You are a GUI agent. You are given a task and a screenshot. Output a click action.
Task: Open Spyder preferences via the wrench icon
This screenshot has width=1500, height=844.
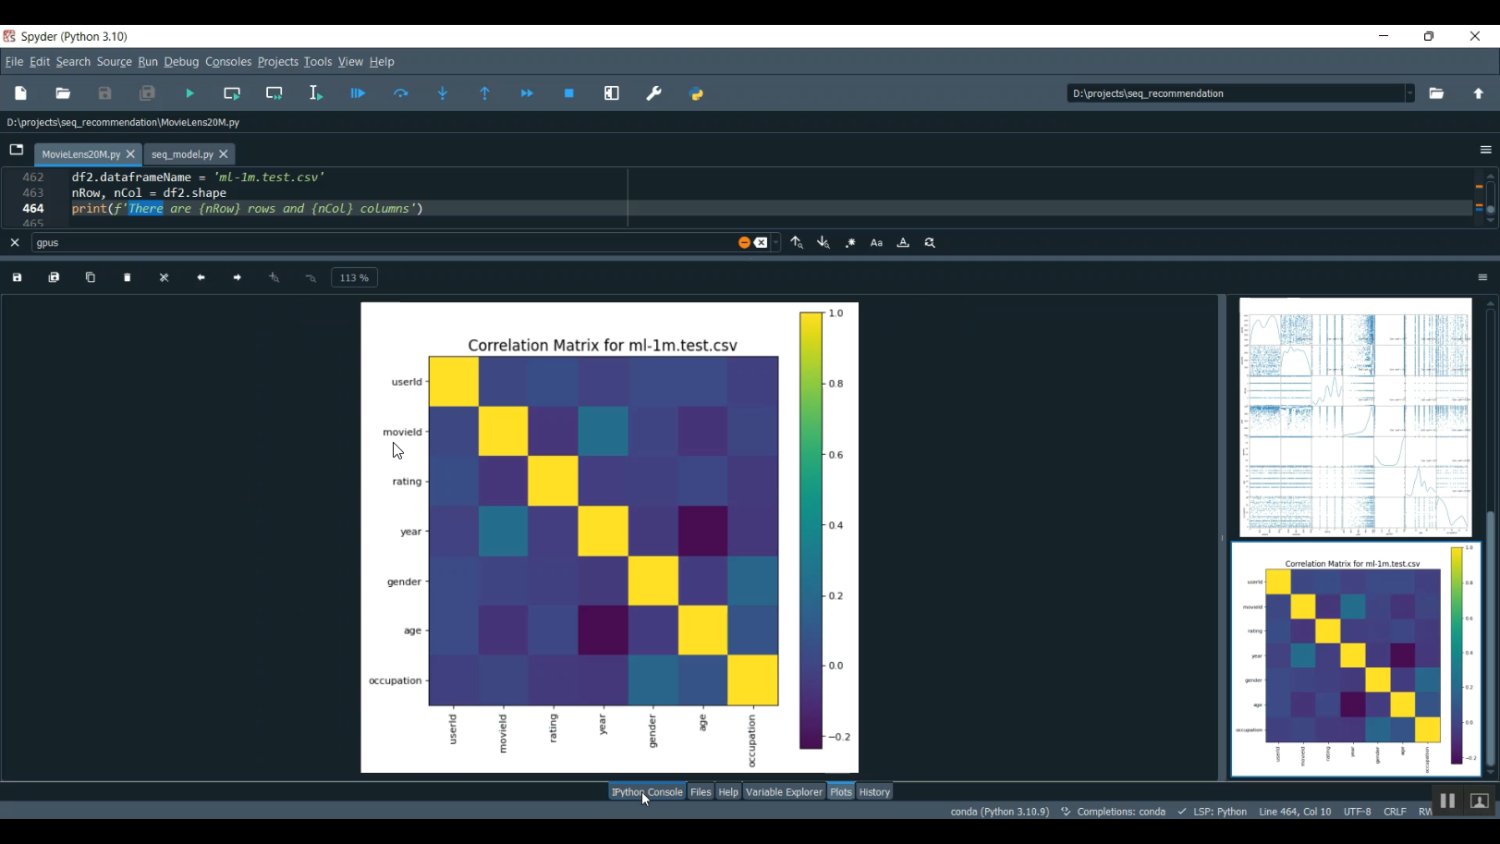point(654,93)
